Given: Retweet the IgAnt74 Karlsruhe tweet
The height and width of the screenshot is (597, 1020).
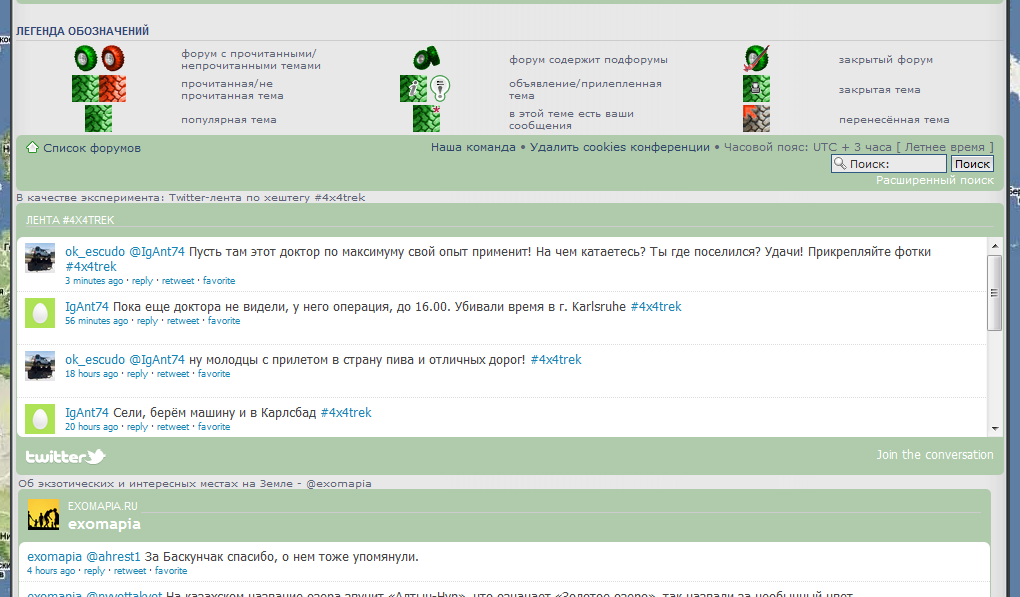Looking at the screenshot, I should [x=183, y=321].
